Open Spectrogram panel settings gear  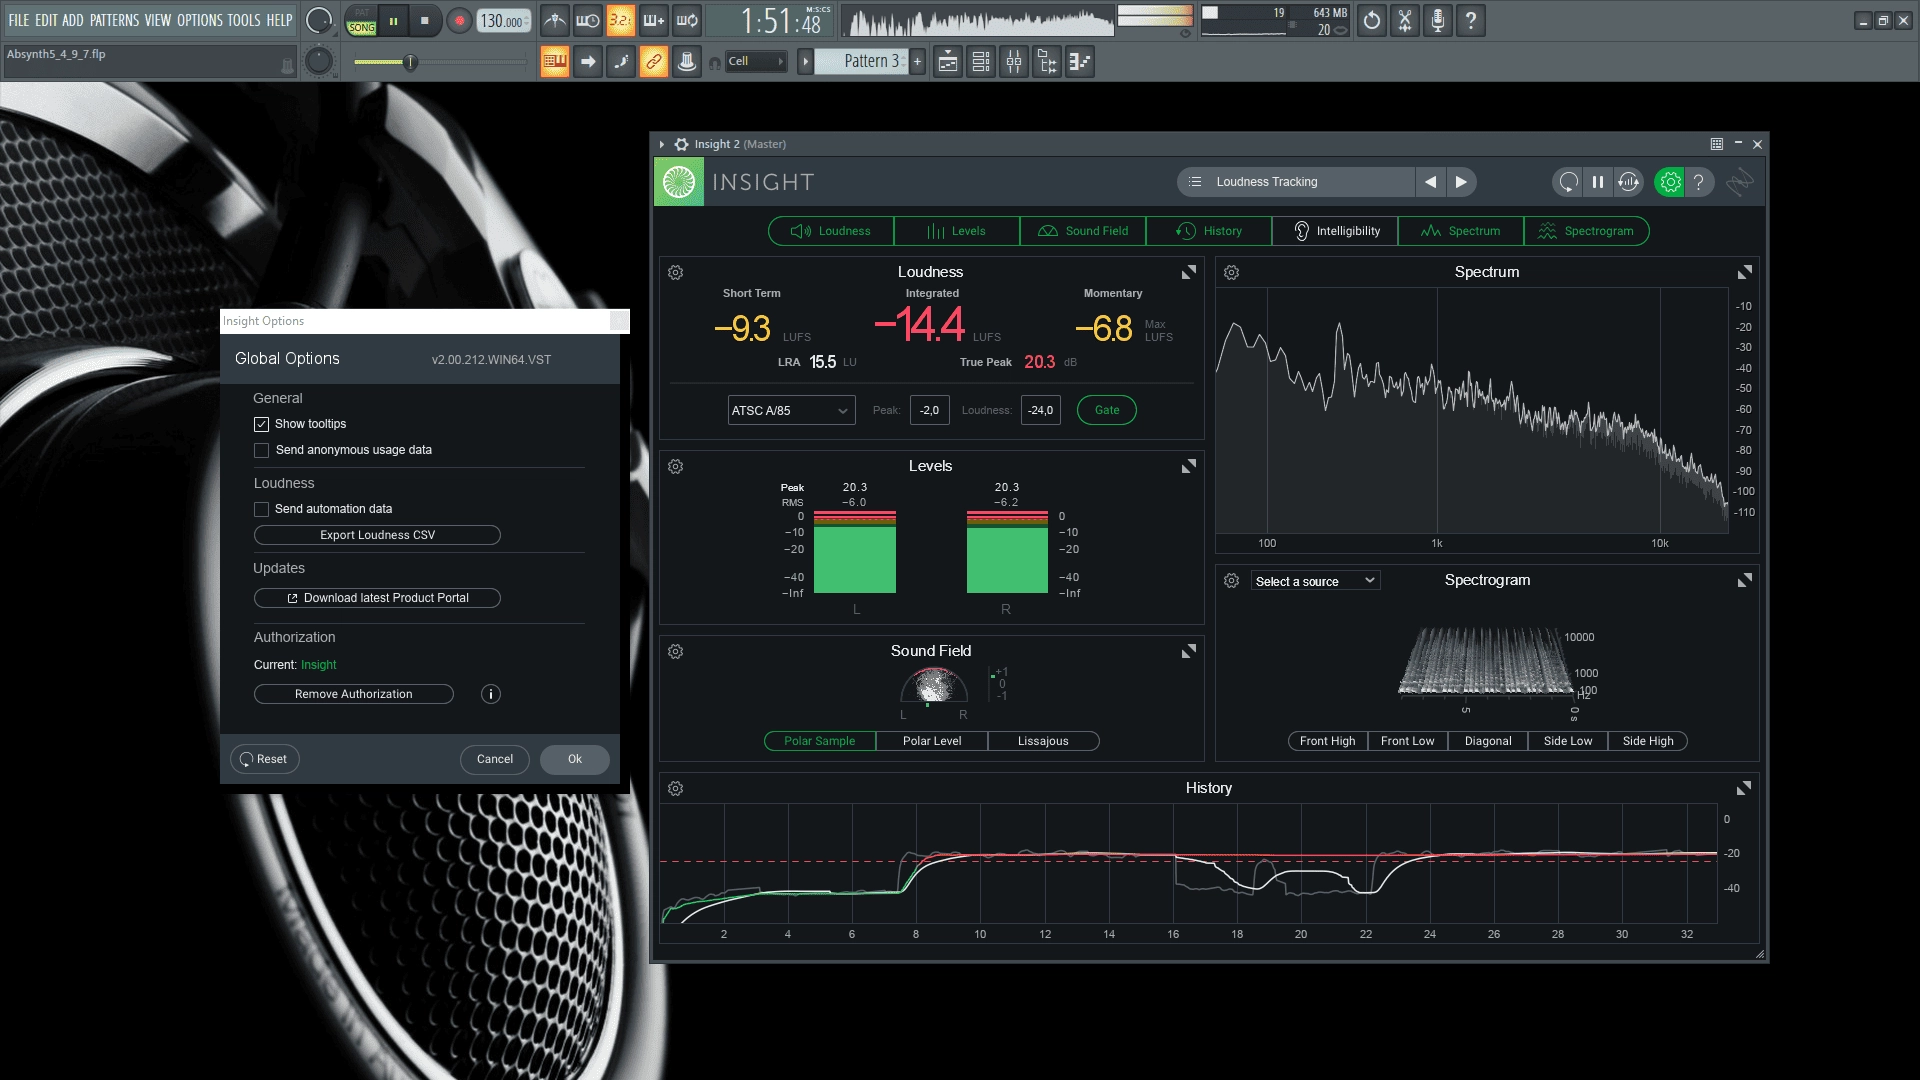(1232, 581)
